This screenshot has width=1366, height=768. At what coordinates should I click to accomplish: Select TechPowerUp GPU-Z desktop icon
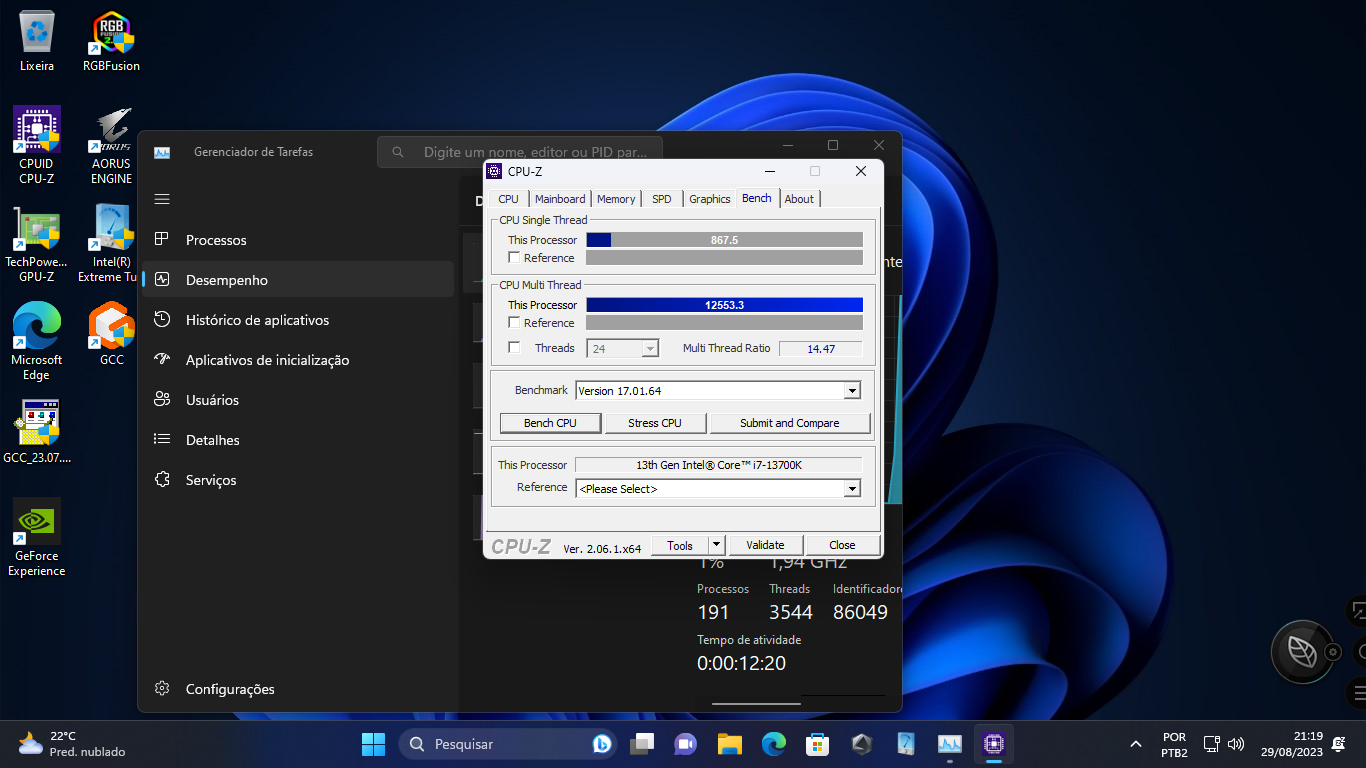pos(37,244)
